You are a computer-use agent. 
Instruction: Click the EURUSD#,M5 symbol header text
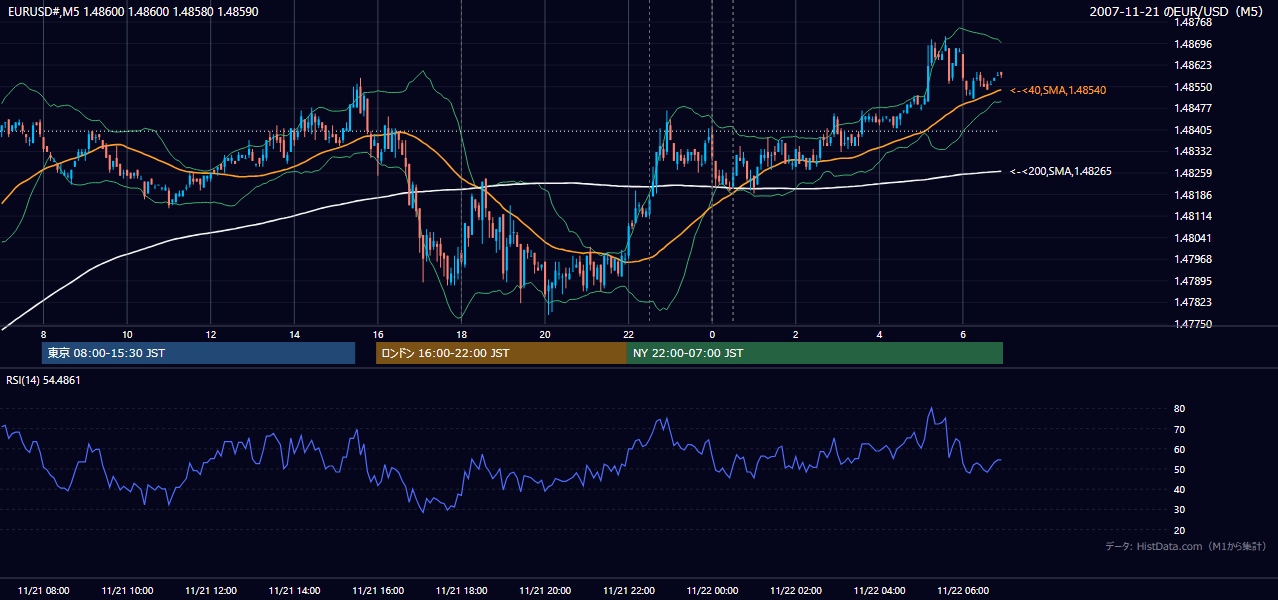pyautogui.click(x=131, y=11)
